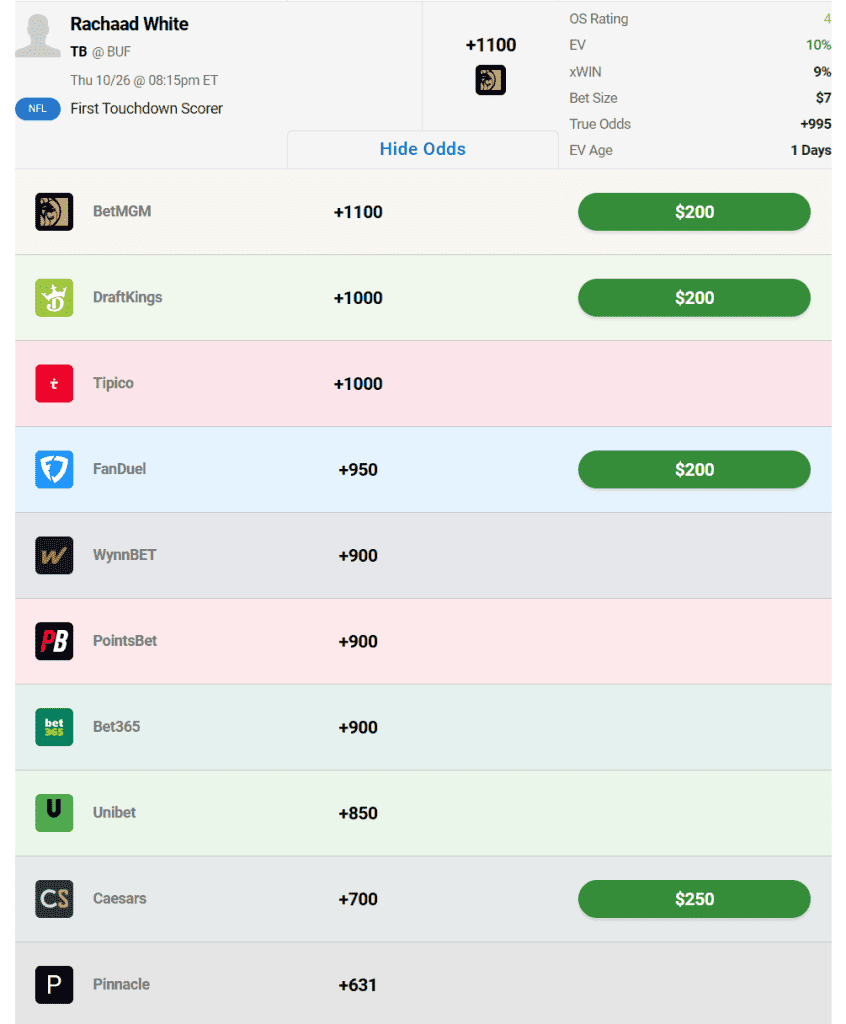The image size is (846, 1024).
Task: Click the $200 button for FanDuel
Action: [x=694, y=470]
